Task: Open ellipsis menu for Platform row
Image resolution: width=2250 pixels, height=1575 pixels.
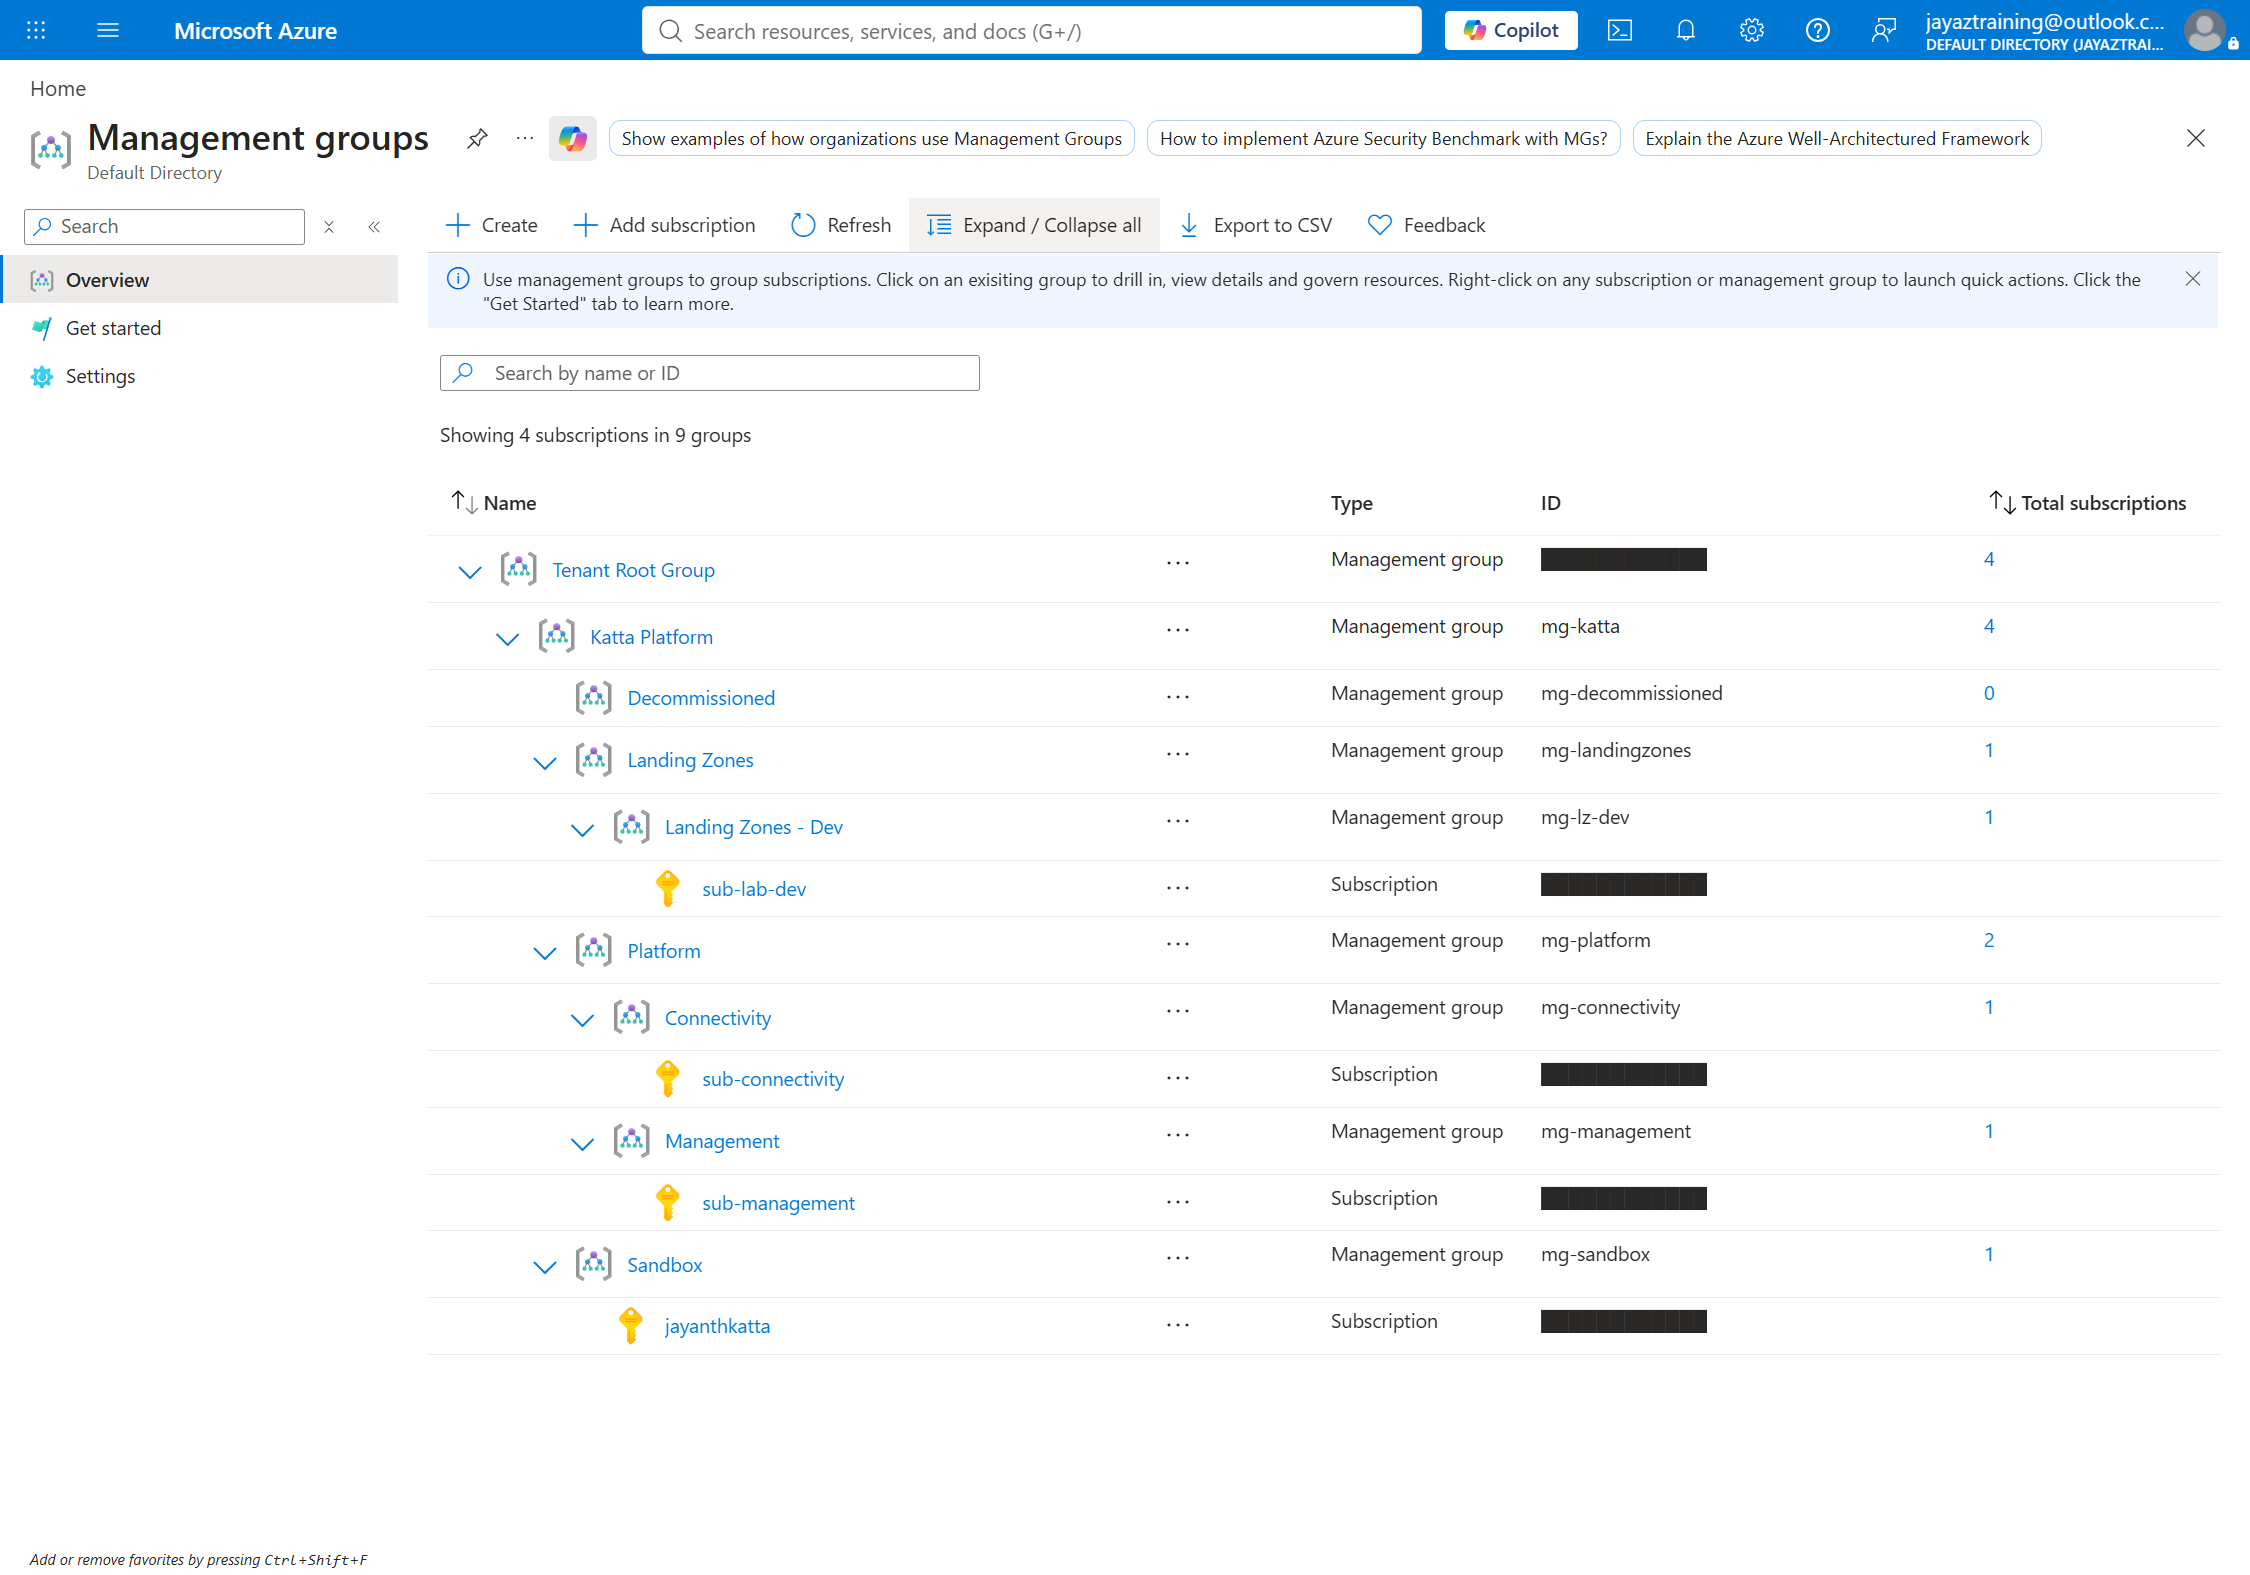Action: point(1178,944)
